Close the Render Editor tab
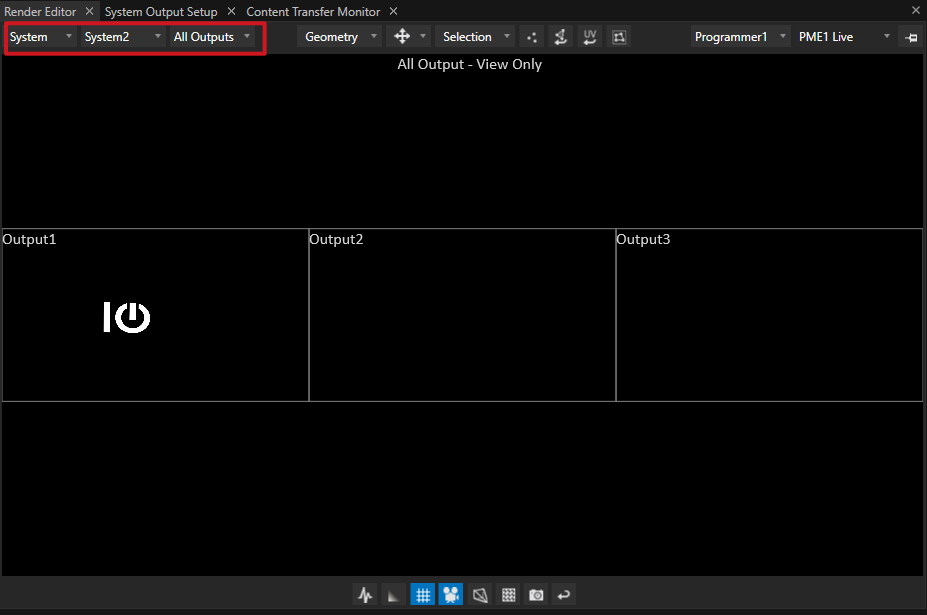927x615 pixels. click(89, 11)
